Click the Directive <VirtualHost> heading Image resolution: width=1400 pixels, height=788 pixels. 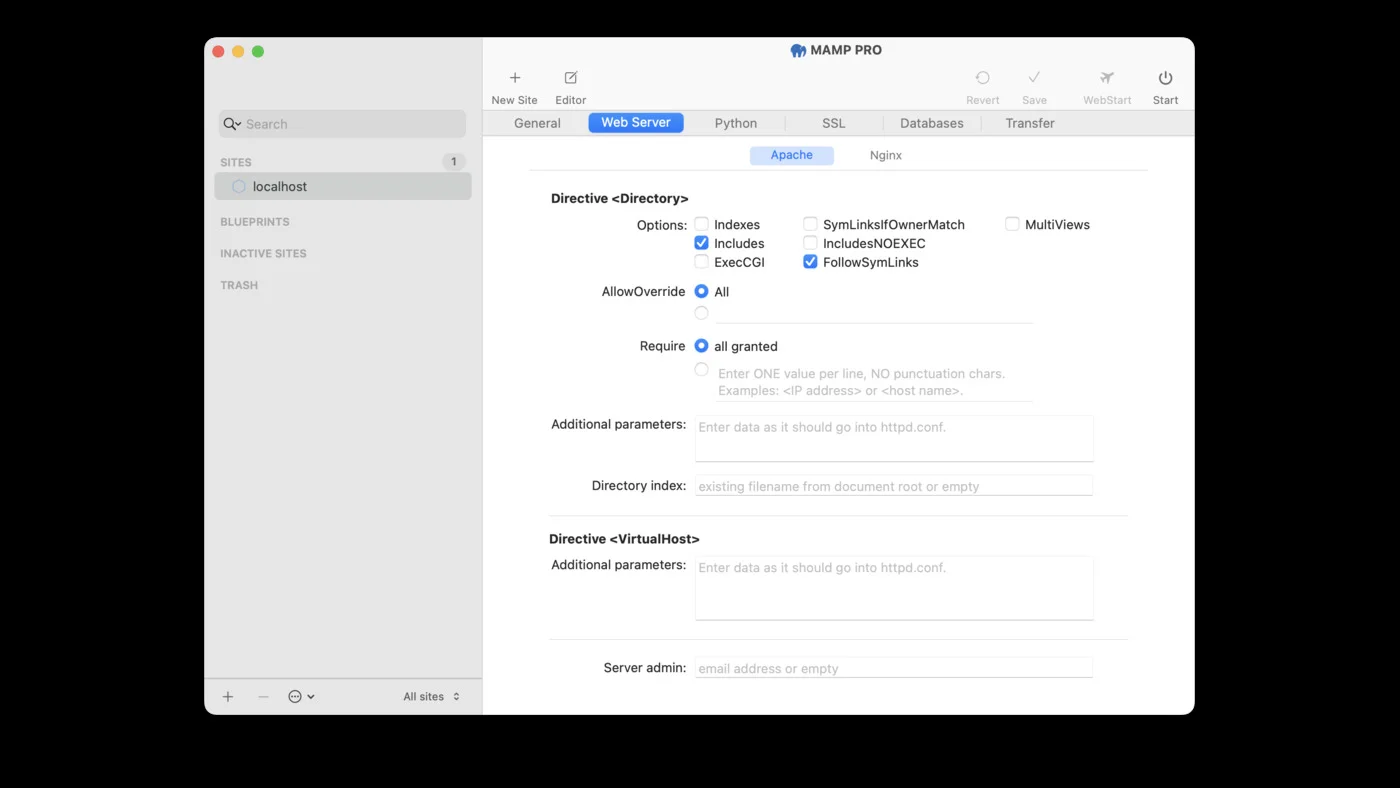[624, 539]
